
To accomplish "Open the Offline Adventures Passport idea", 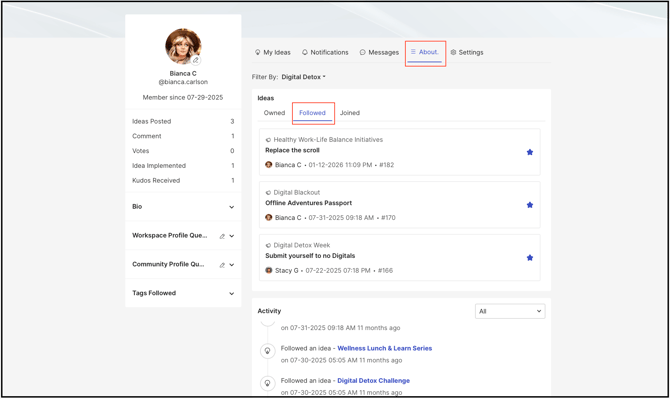I will click(309, 203).
